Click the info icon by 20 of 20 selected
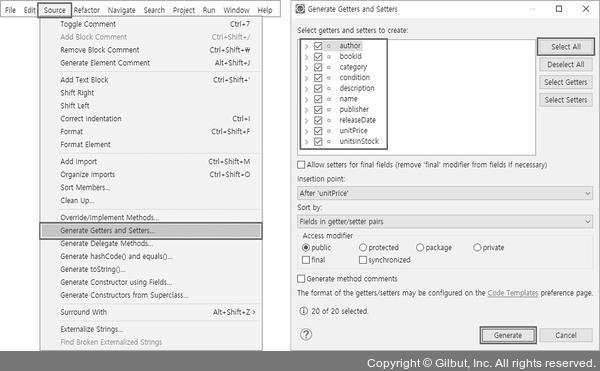The height and width of the screenshot is (371, 600). (x=303, y=311)
